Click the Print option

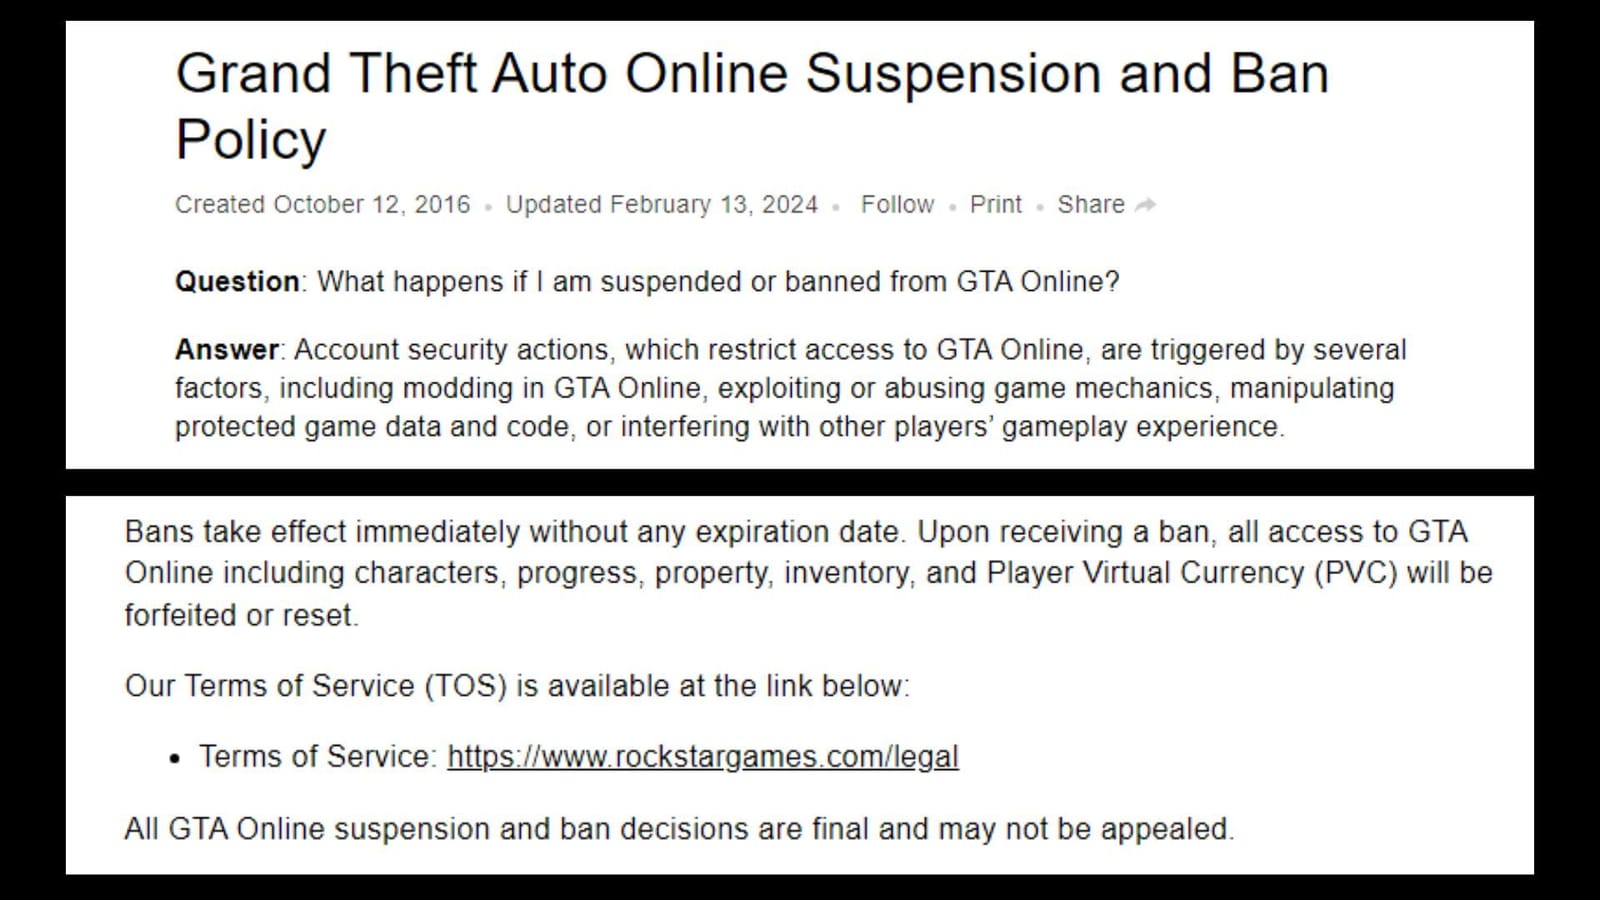995,204
